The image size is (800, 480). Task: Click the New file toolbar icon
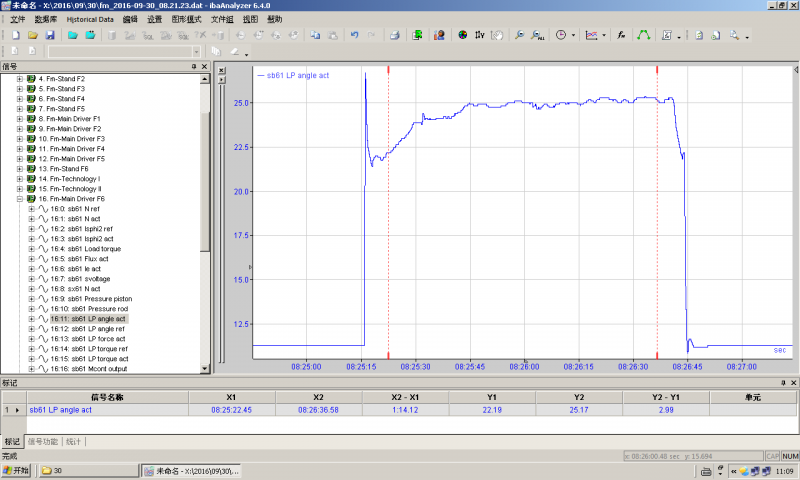(15, 35)
